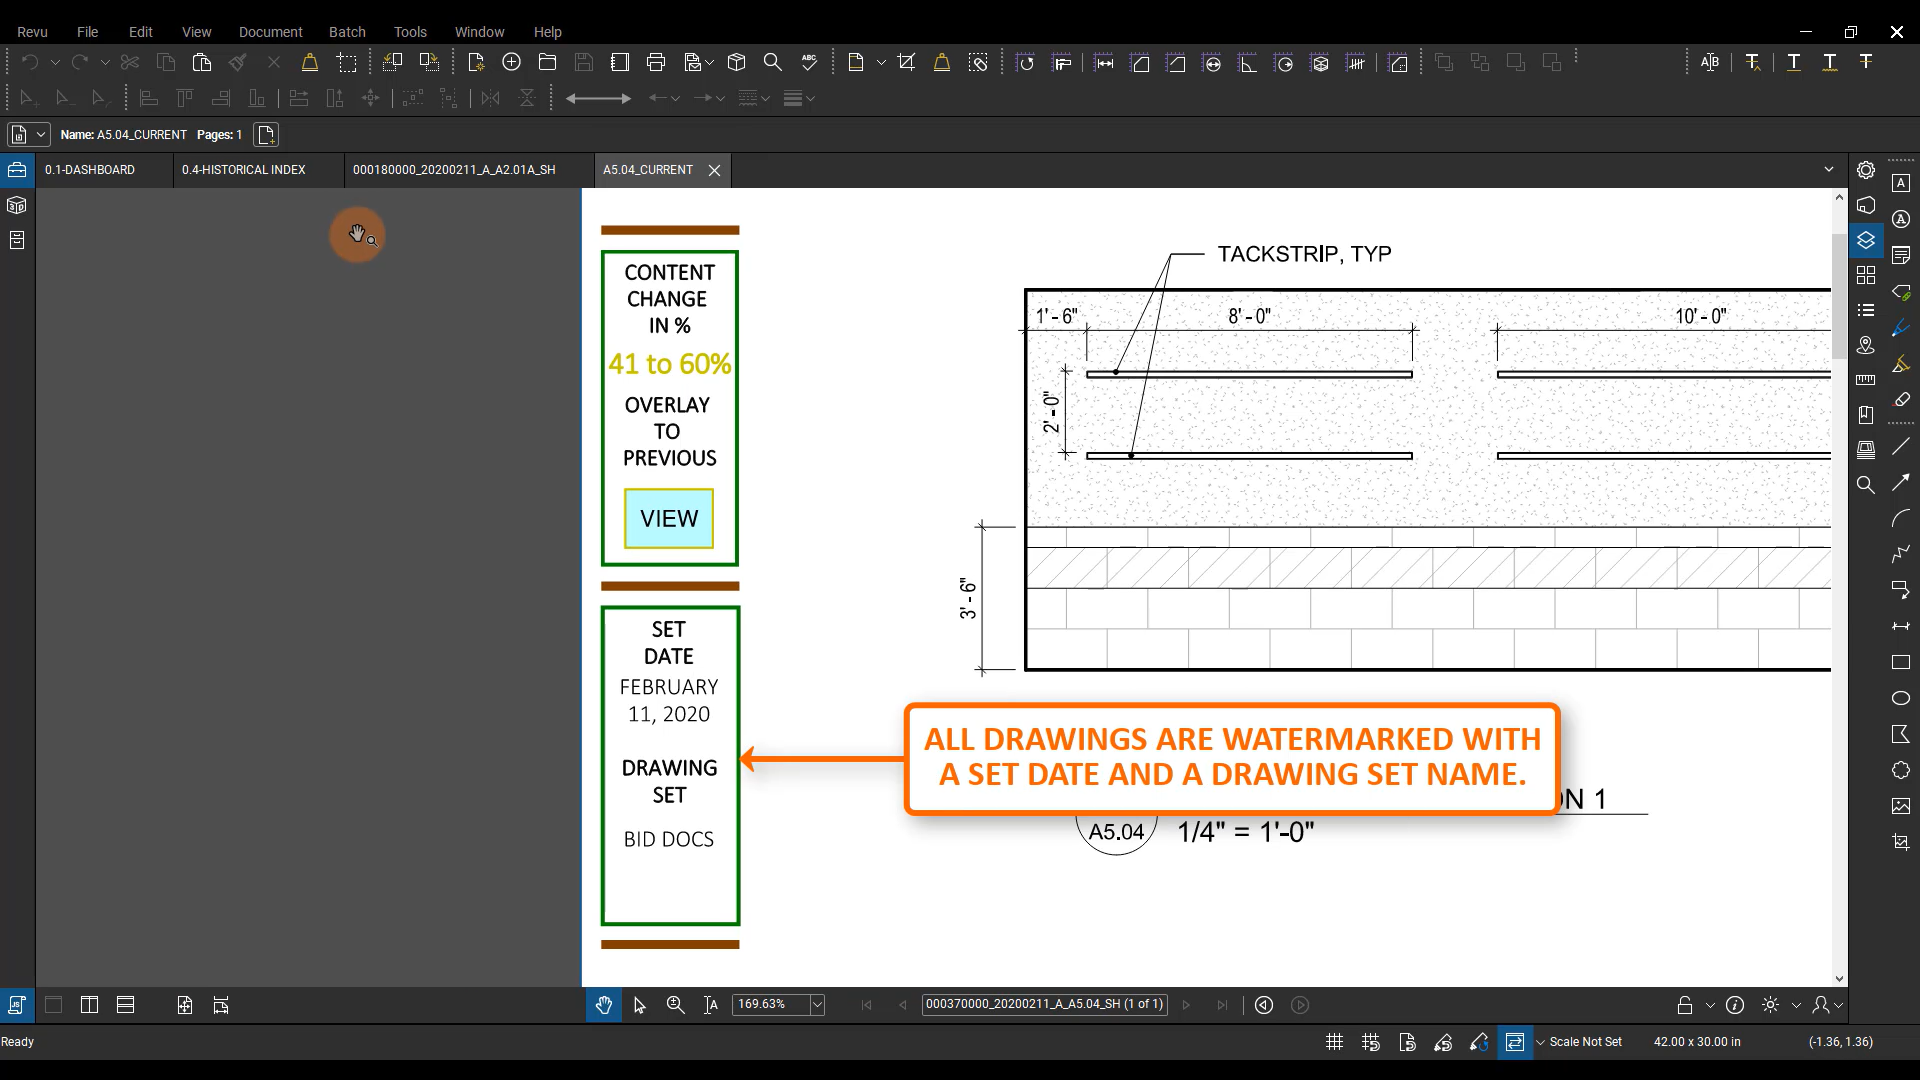1920x1080 pixels.
Task: Open the Layers panel
Action: pyautogui.click(x=1865, y=240)
